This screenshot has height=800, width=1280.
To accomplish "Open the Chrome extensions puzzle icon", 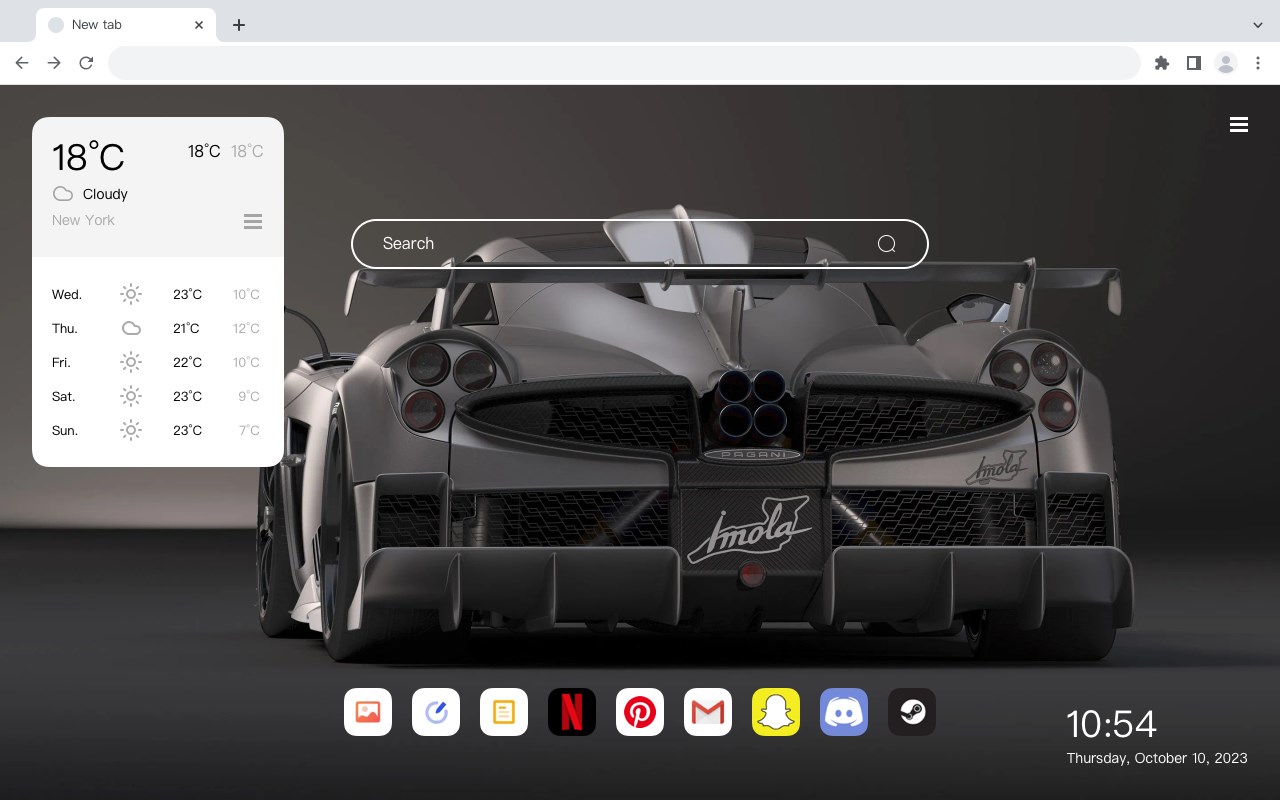I will 1162,63.
